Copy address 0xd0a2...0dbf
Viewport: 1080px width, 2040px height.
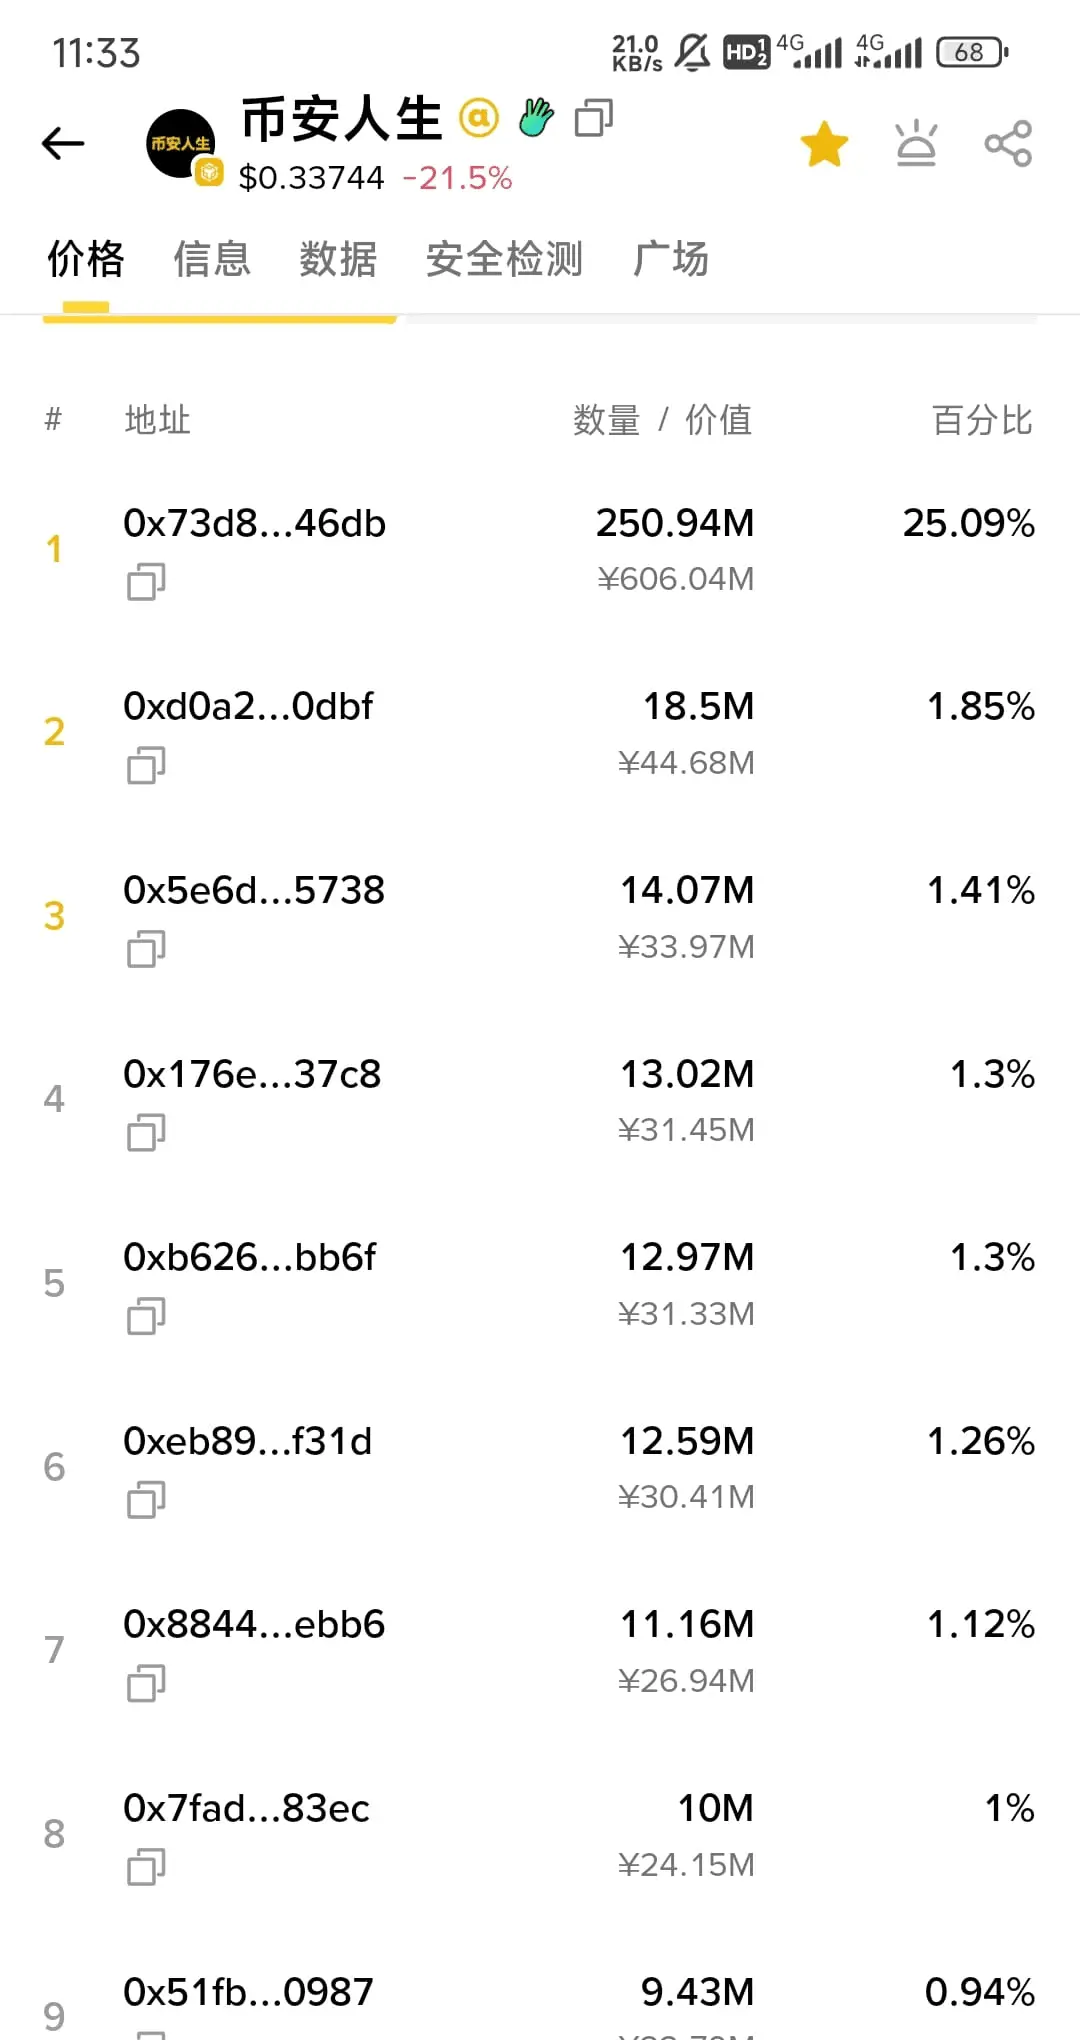[146, 765]
